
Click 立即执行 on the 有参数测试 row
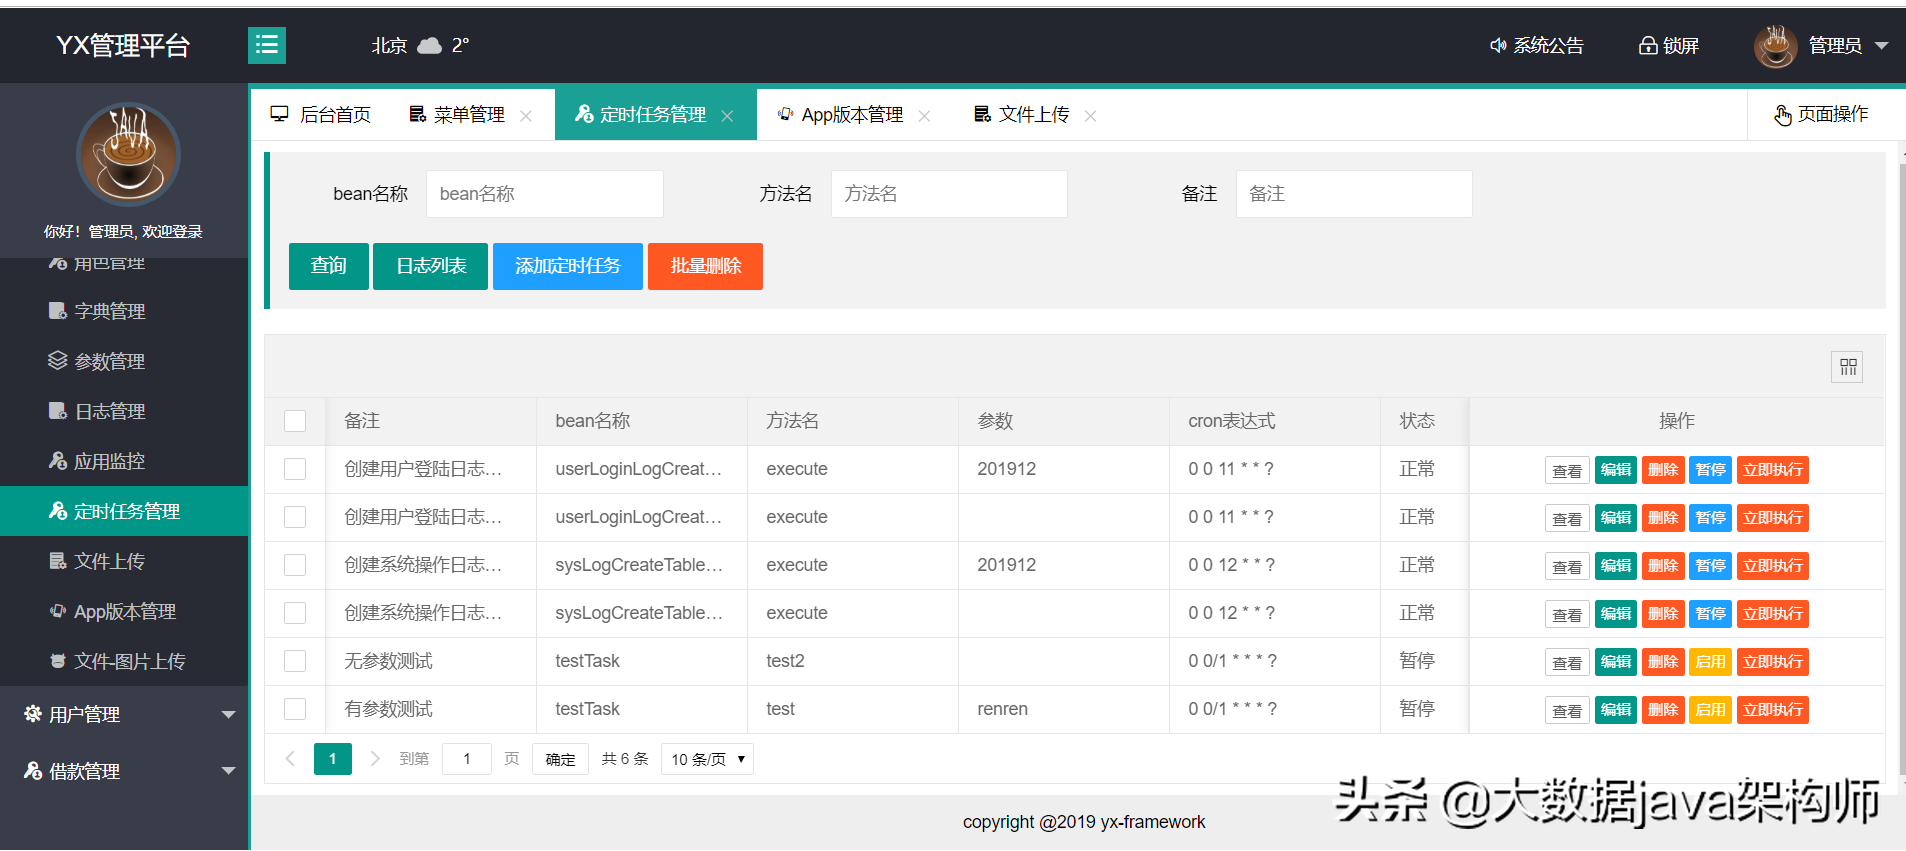[x=1773, y=710]
